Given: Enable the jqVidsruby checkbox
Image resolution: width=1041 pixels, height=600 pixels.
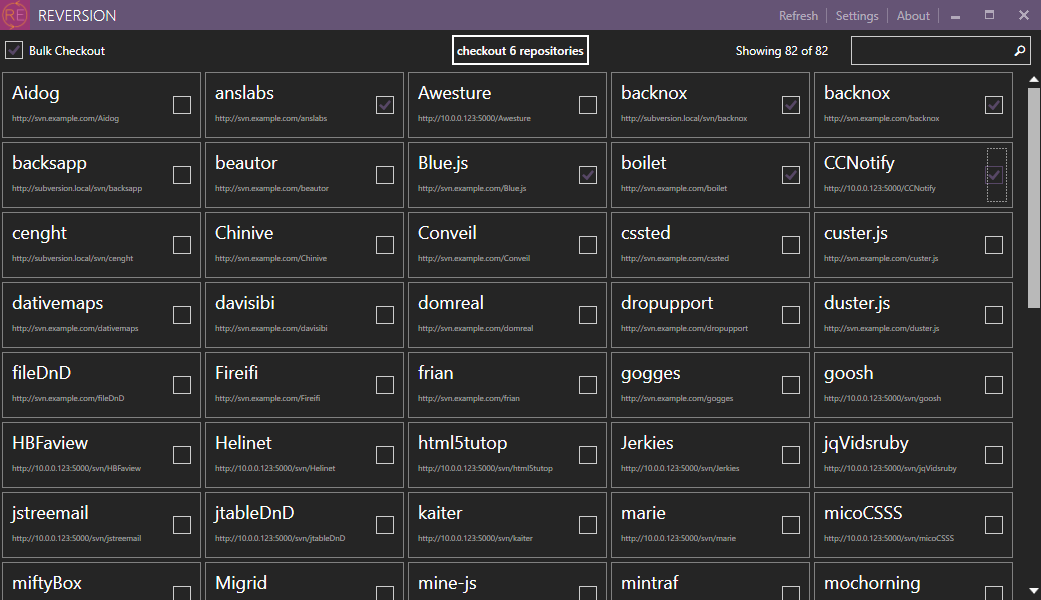Looking at the screenshot, I should click(994, 455).
